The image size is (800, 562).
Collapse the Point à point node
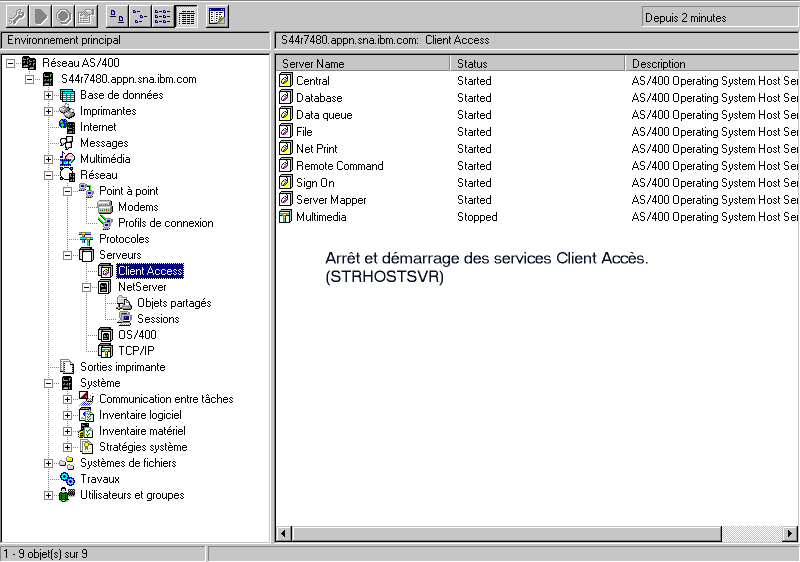tap(67, 191)
